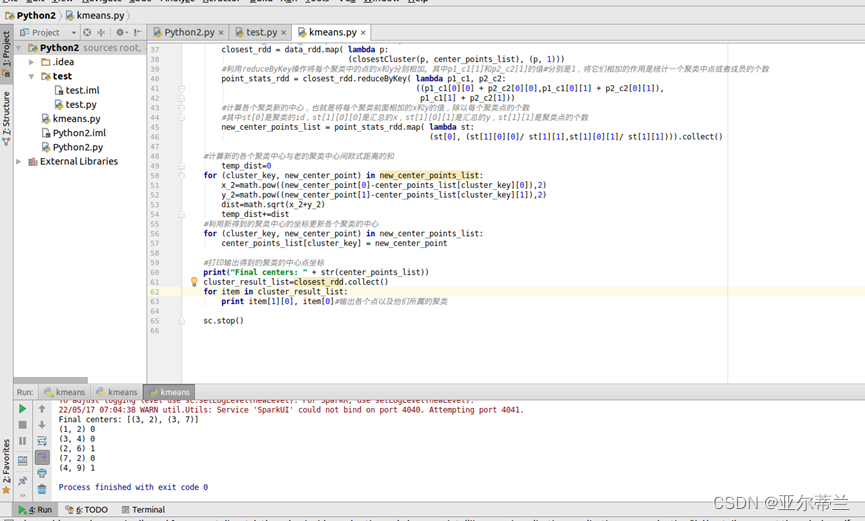Screen dimensions: 865x521
Task: Select Python2.iml in project tree
Action: (x=74, y=133)
